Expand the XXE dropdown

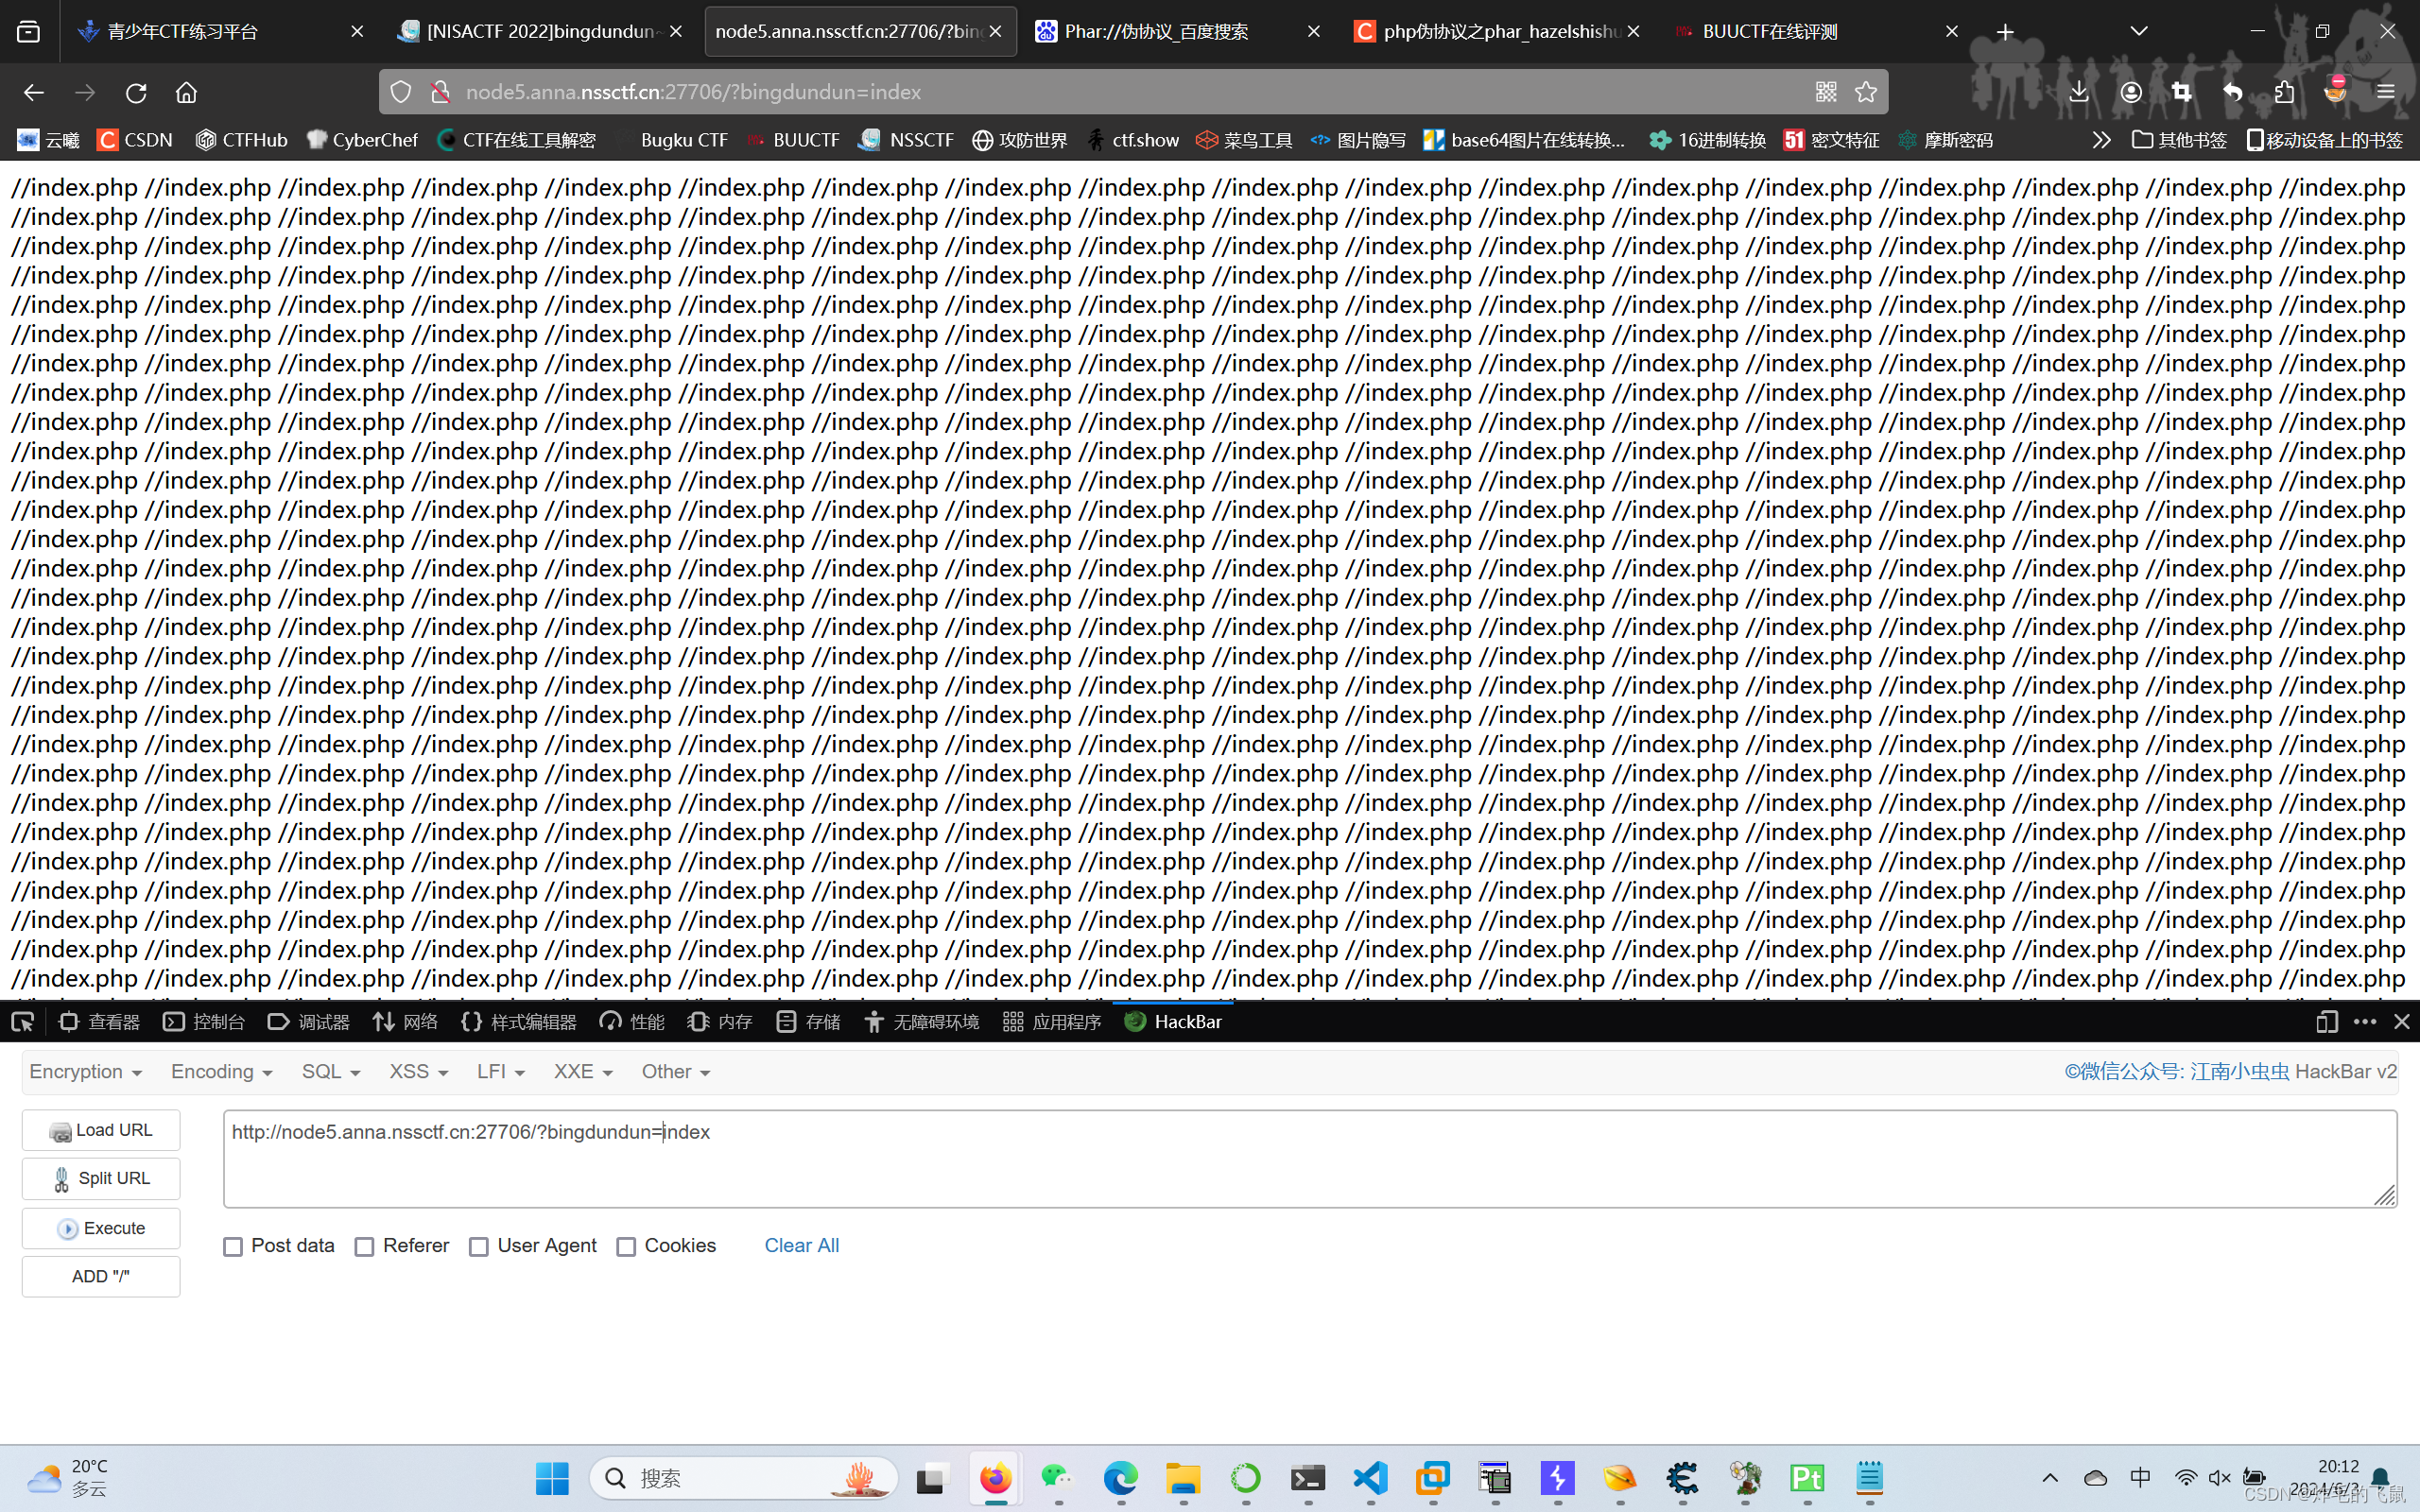tap(583, 1071)
